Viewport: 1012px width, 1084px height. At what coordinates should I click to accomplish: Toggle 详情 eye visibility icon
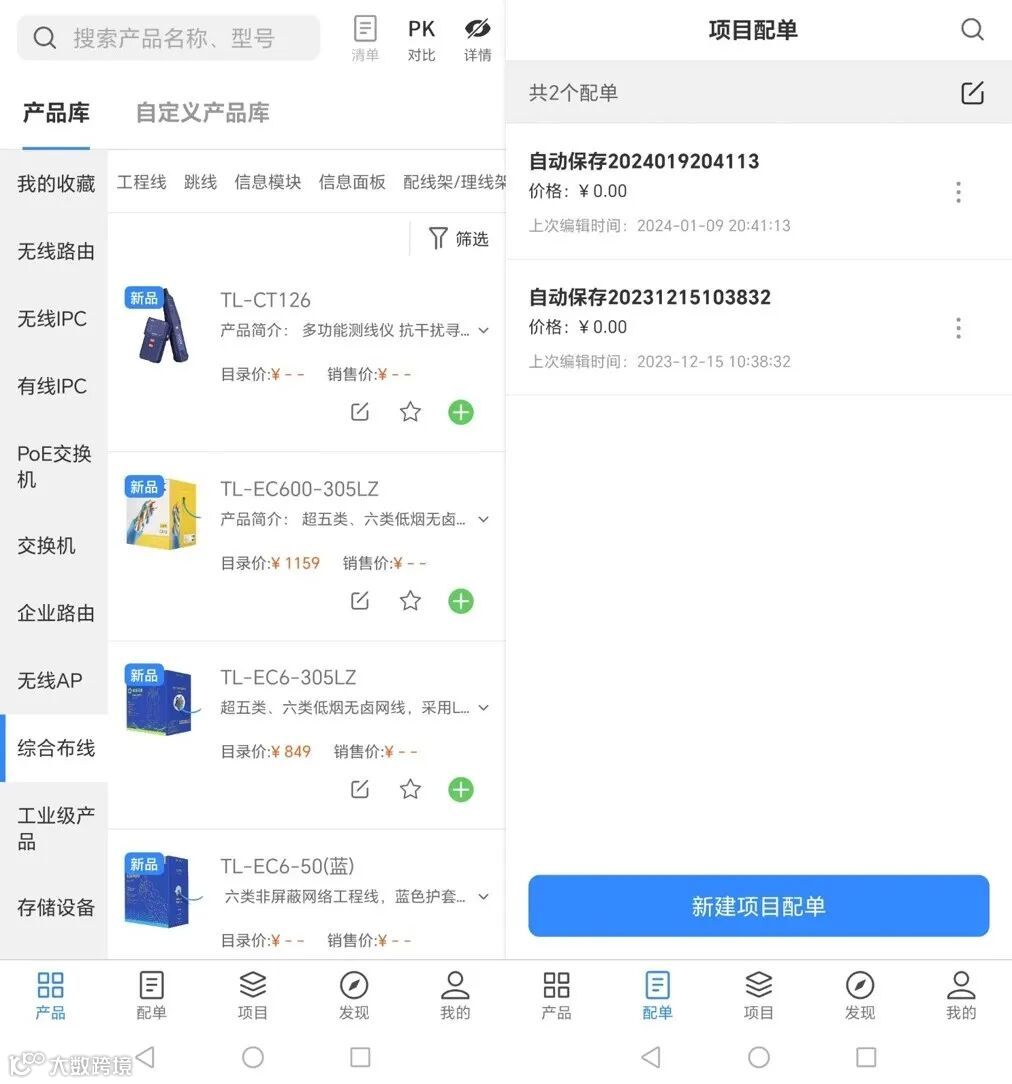point(478,39)
